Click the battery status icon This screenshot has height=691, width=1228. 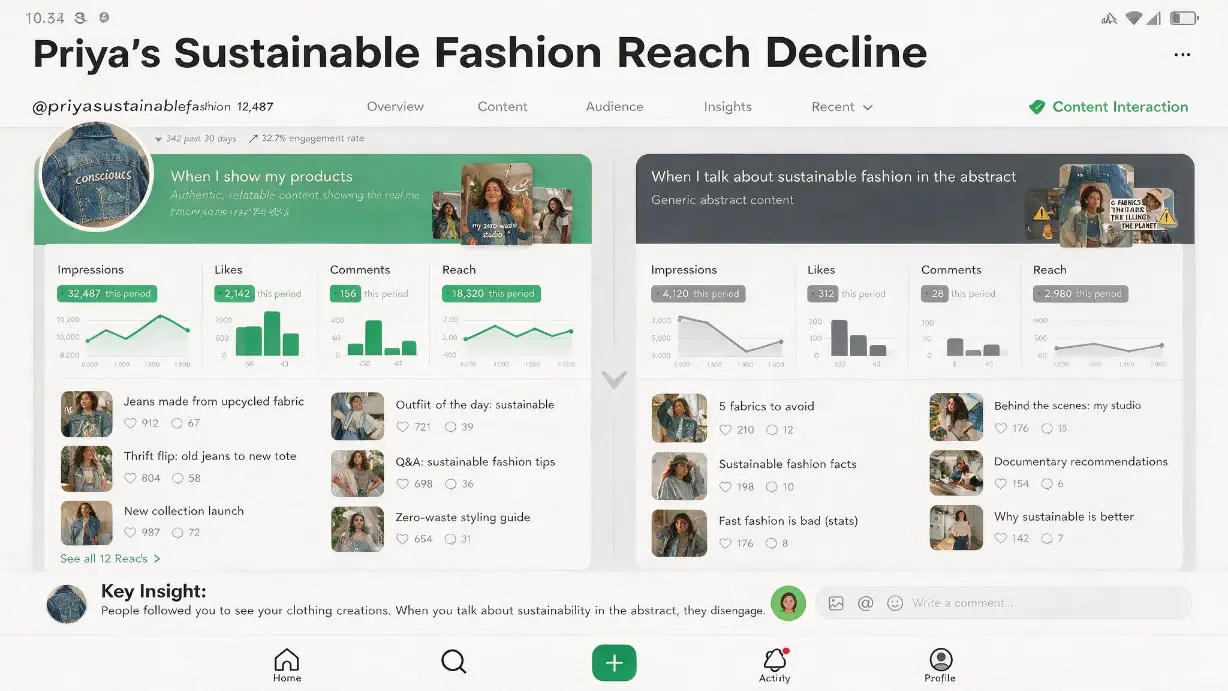click(1184, 18)
